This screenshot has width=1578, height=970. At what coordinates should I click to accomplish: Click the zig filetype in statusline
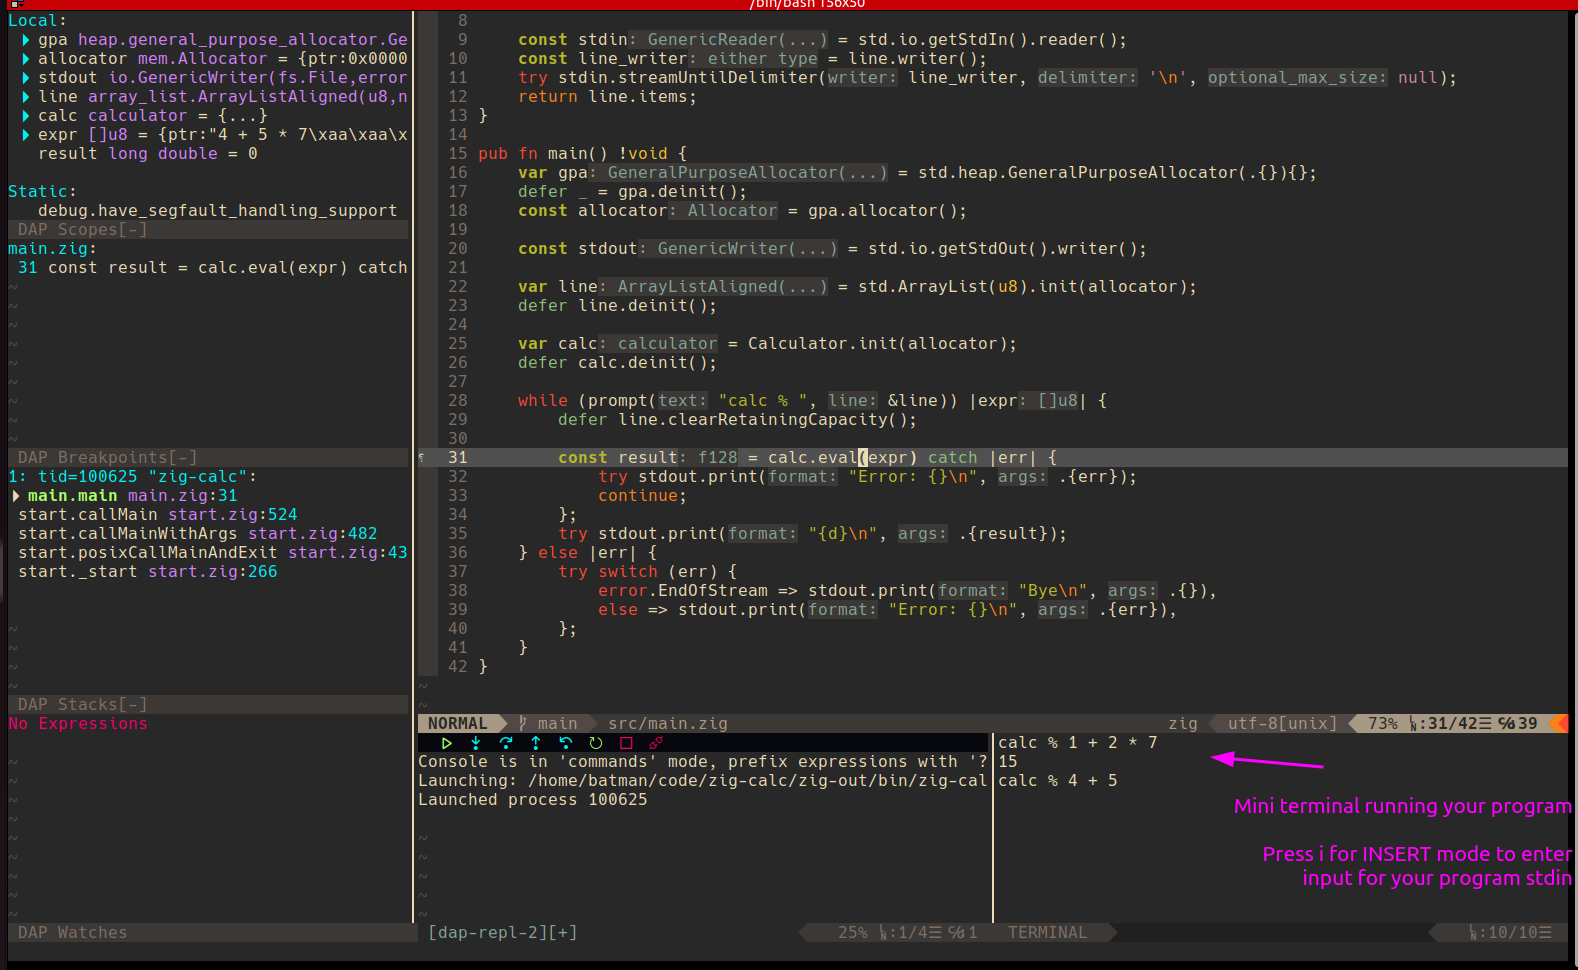[x=1182, y=723]
